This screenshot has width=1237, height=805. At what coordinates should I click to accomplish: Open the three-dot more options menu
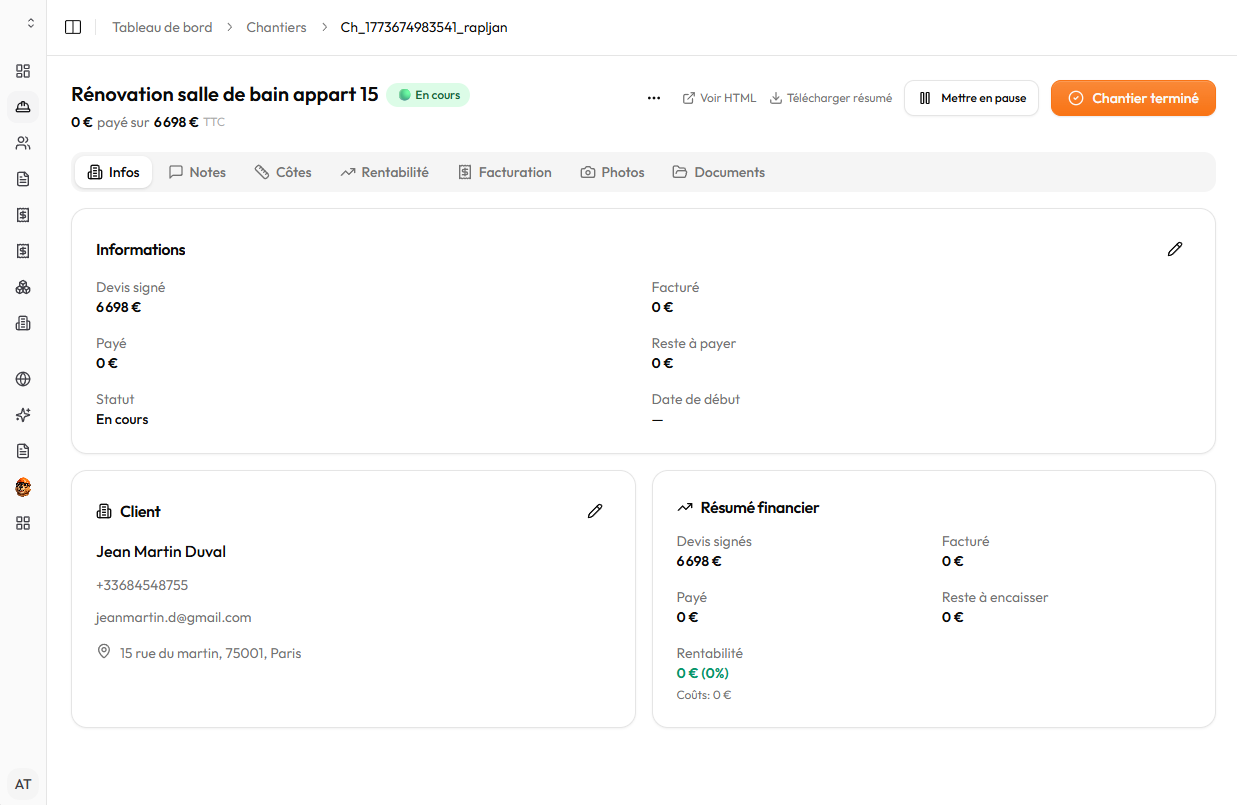[x=654, y=98]
